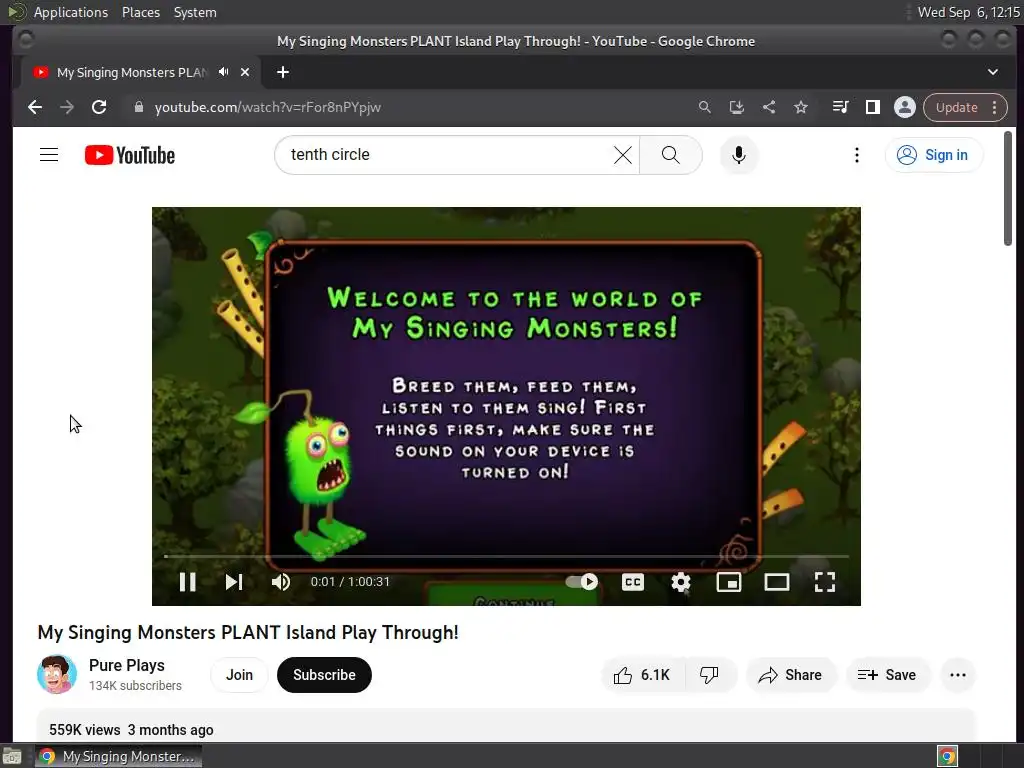Search with your voice microphone
The height and width of the screenshot is (768, 1024).
tap(739, 155)
